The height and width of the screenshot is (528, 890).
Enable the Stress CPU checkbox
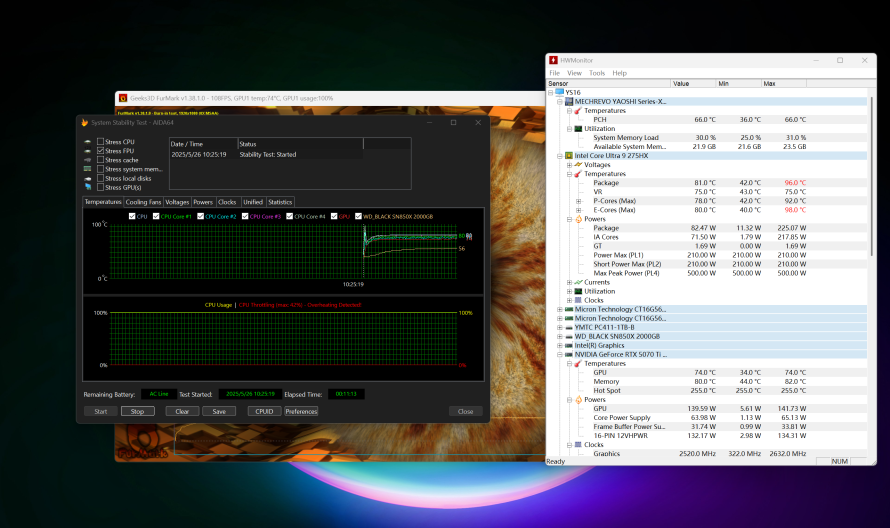coord(101,142)
